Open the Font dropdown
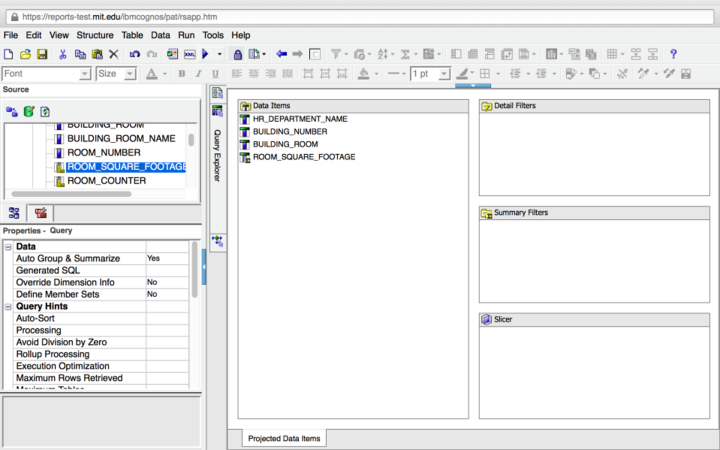Screen dimensions: 720x450 tap(85, 74)
